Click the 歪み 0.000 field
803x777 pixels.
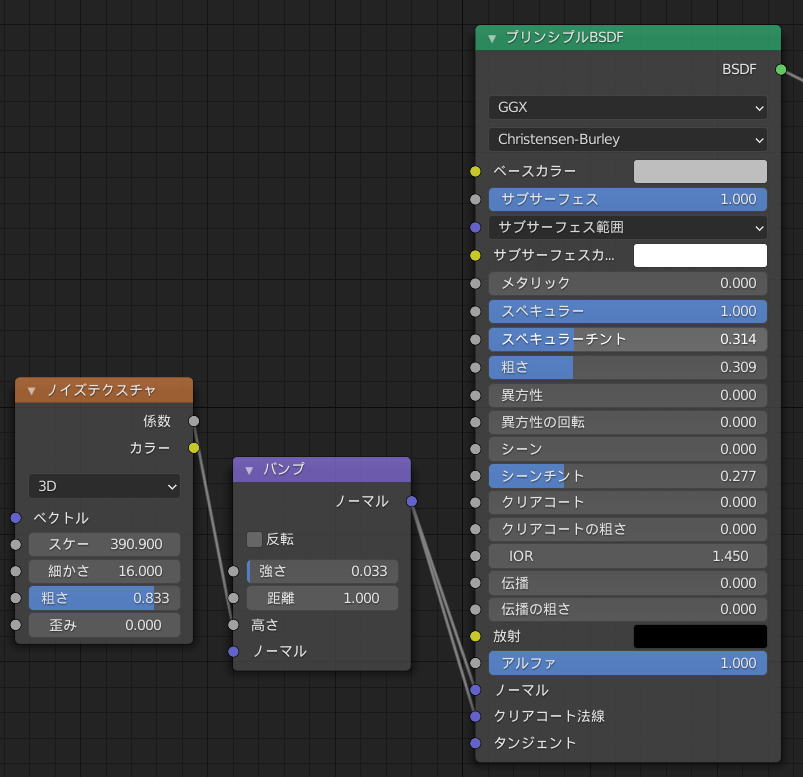tap(104, 625)
